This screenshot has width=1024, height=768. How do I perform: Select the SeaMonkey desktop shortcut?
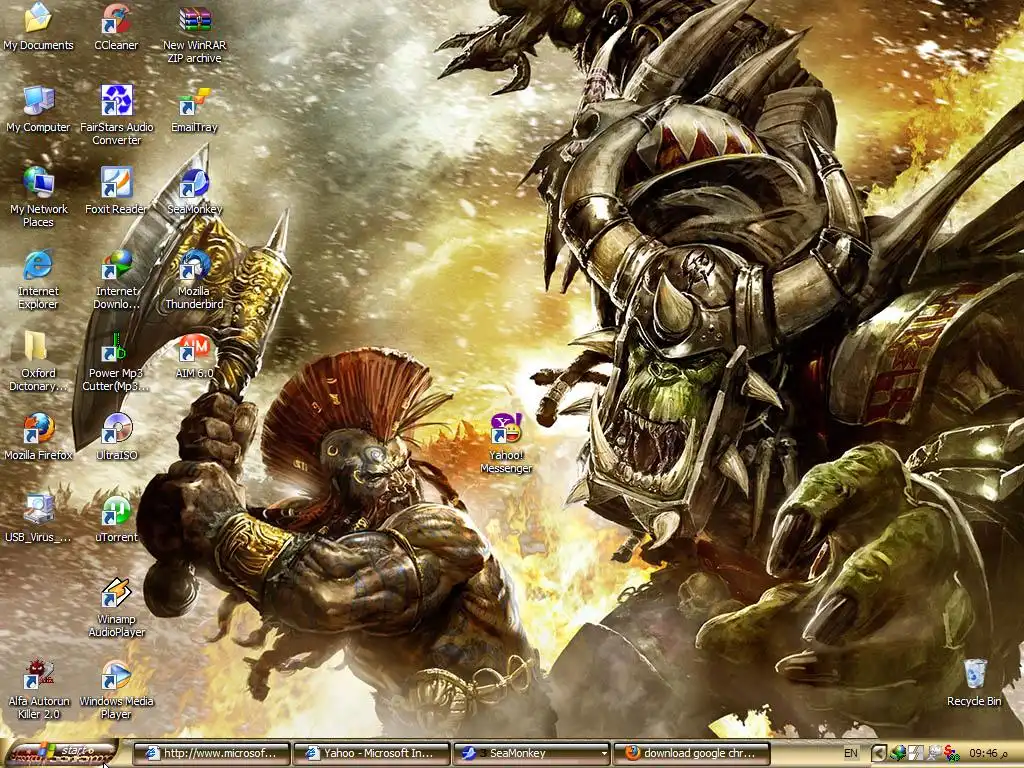(195, 191)
